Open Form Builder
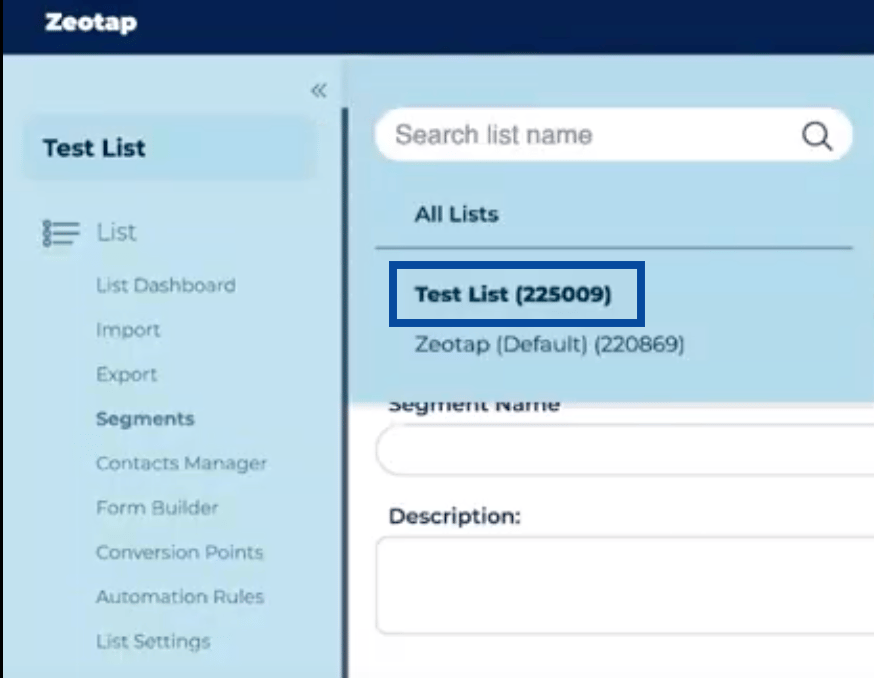874x678 pixels. tap(157, 508)
